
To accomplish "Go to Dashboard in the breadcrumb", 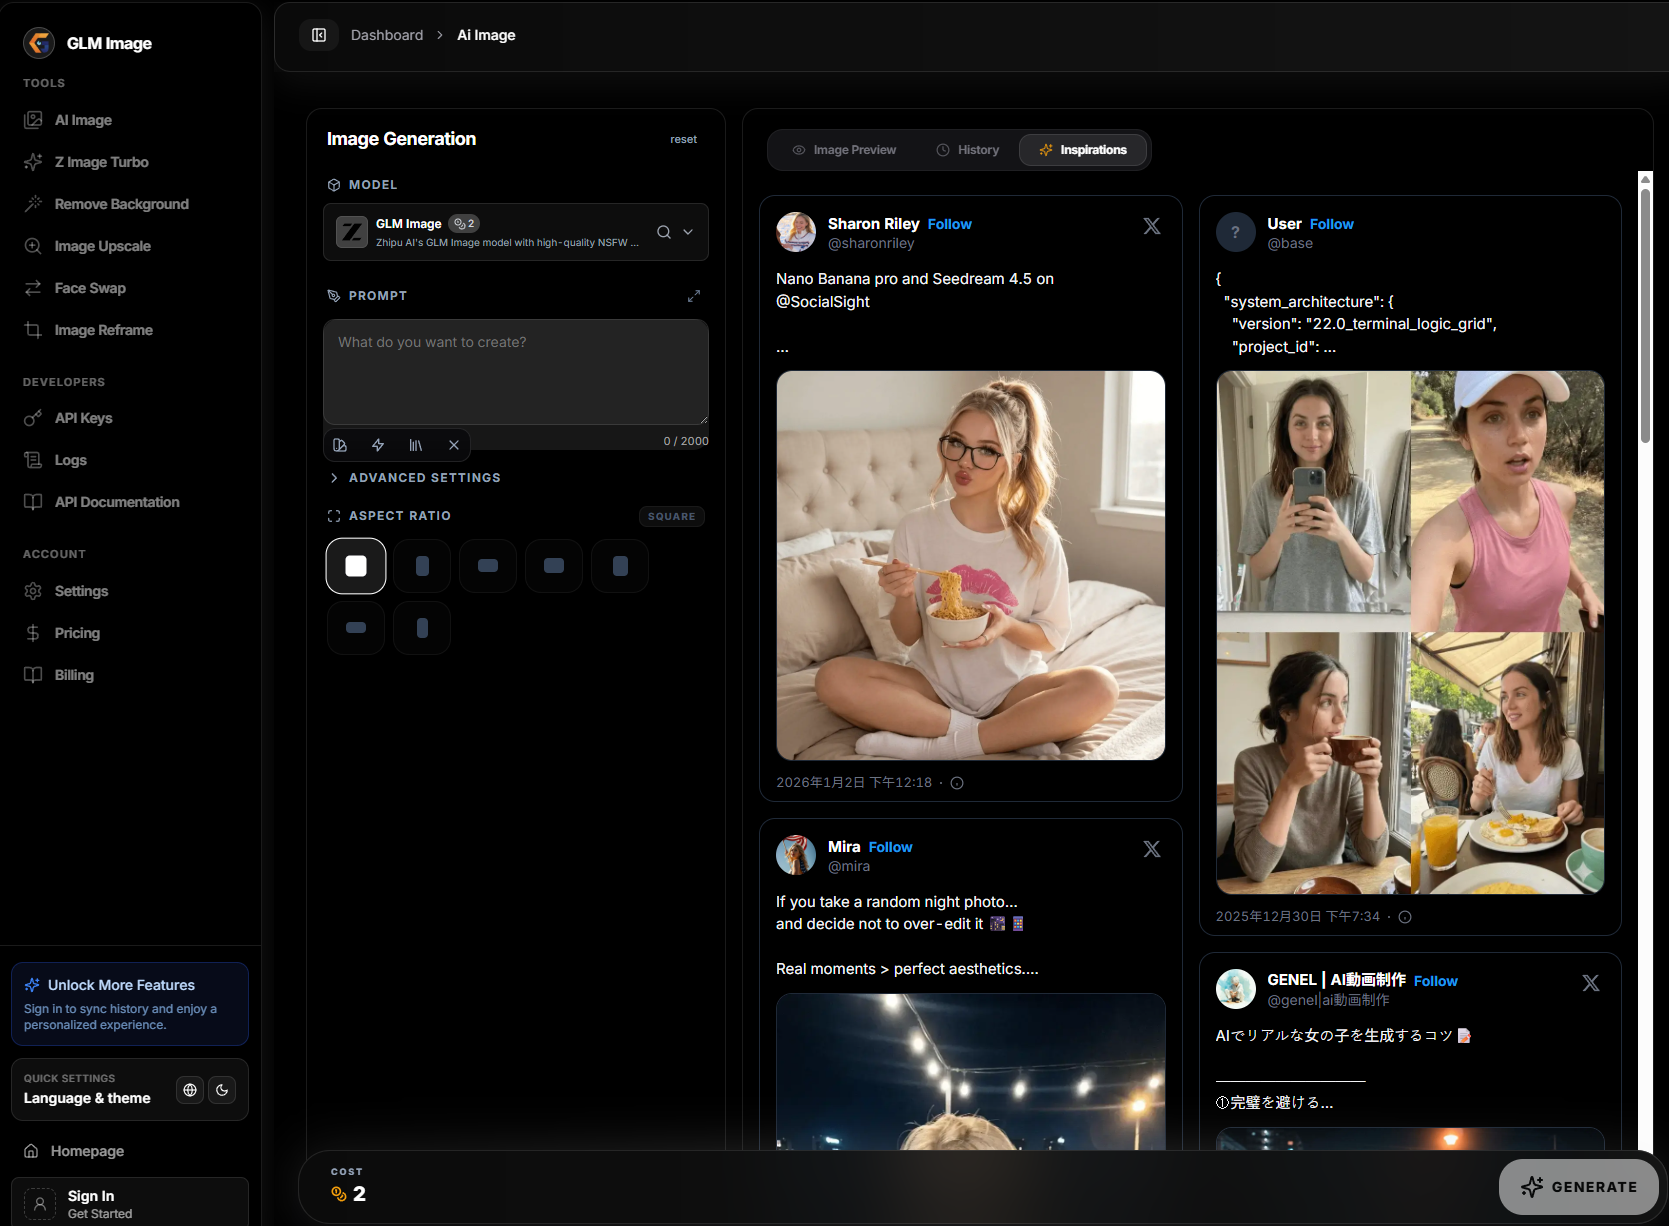I will pyautogui.click(x=387, y=35).
